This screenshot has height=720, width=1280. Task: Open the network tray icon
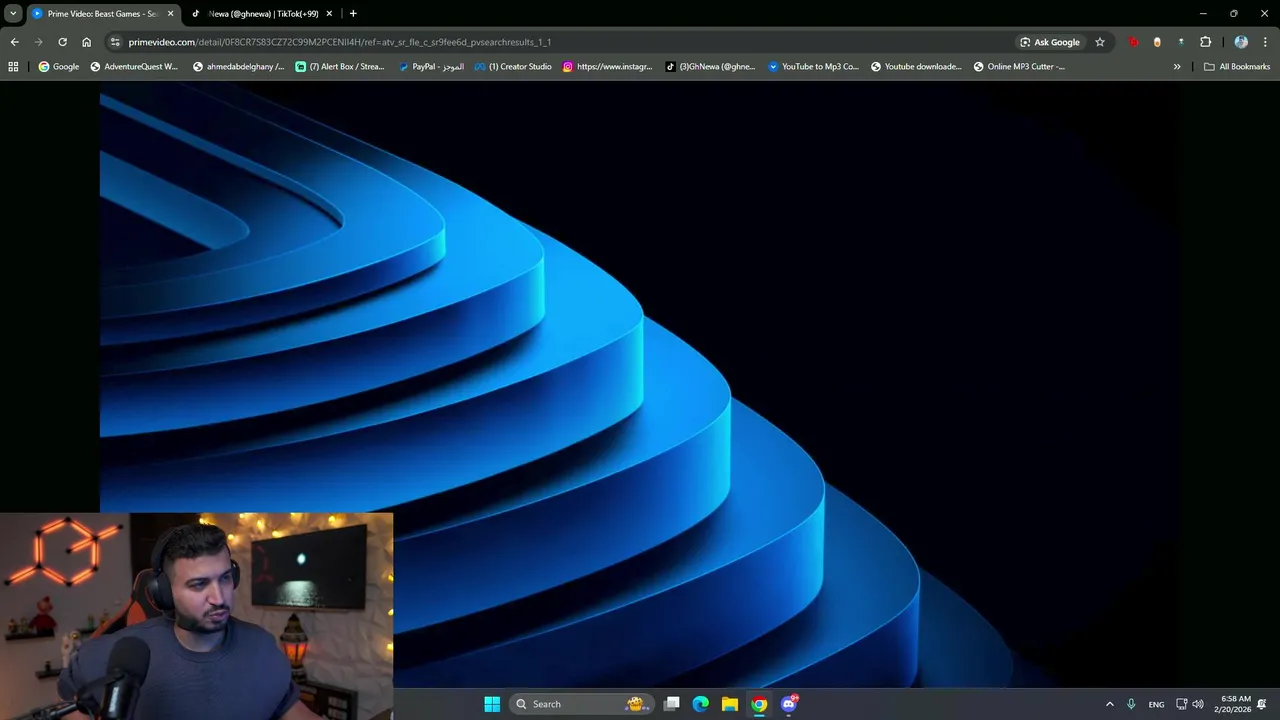[x=1181, y=704]
